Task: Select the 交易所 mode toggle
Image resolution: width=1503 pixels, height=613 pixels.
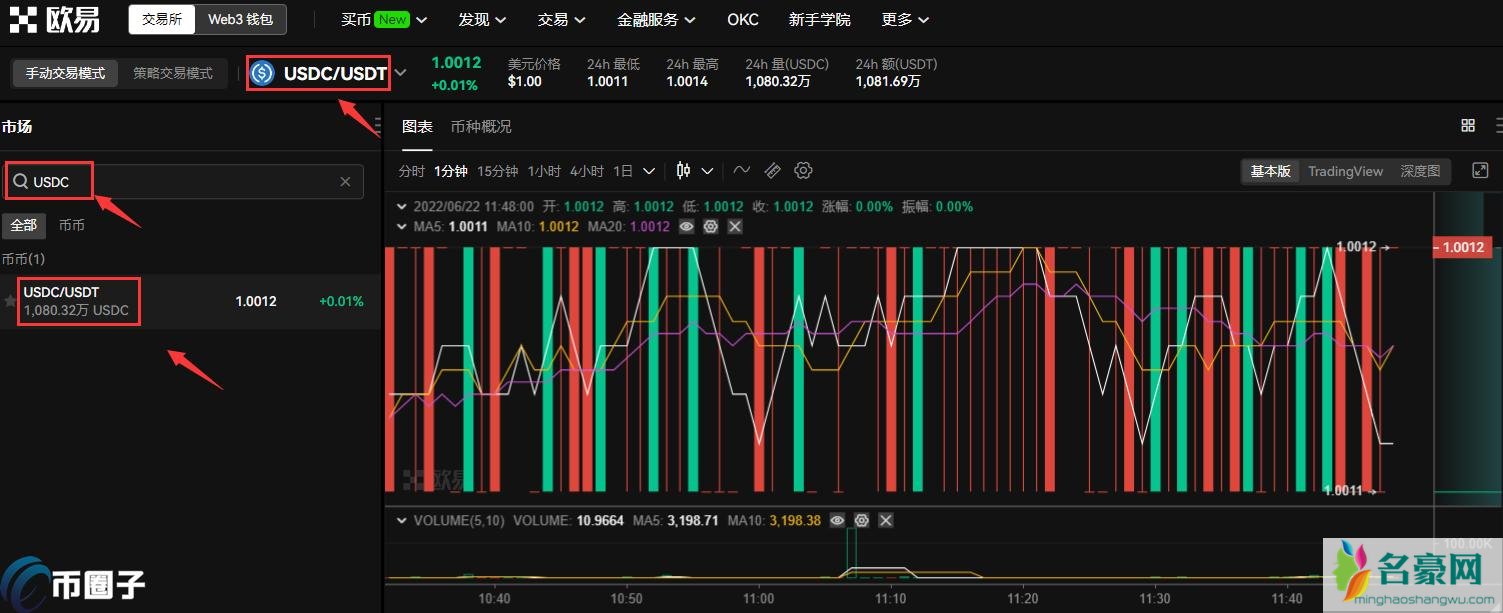Action: 162,19
